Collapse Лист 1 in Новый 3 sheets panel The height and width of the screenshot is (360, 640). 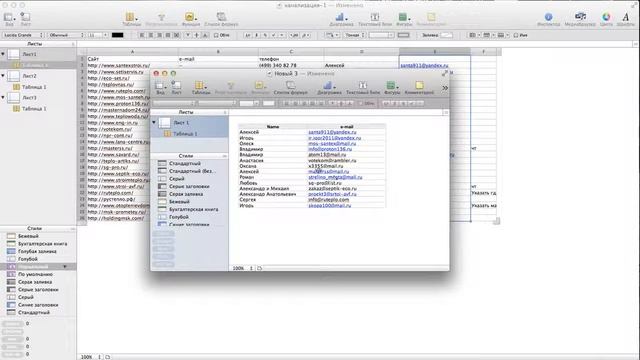point(154,122)
